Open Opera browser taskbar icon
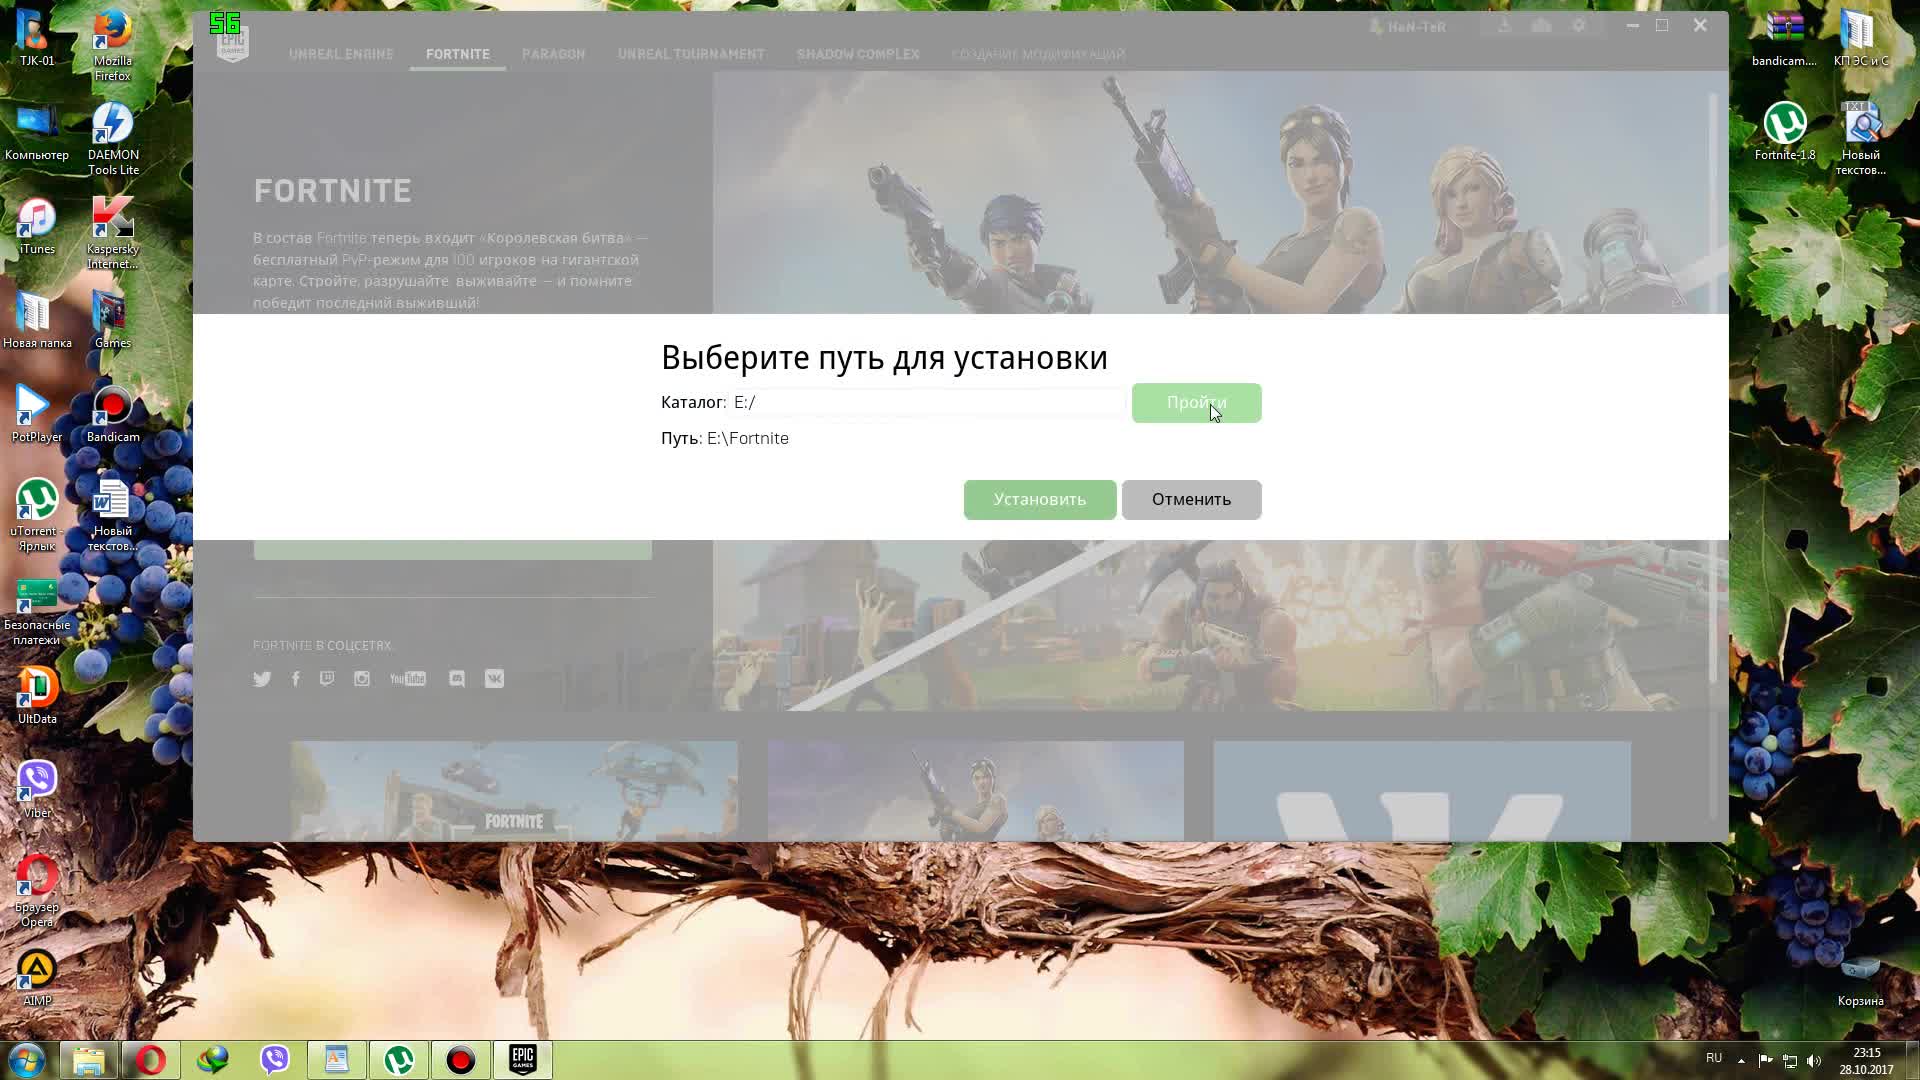Screen dimensions: 1920x1080 pos(151,1059)
